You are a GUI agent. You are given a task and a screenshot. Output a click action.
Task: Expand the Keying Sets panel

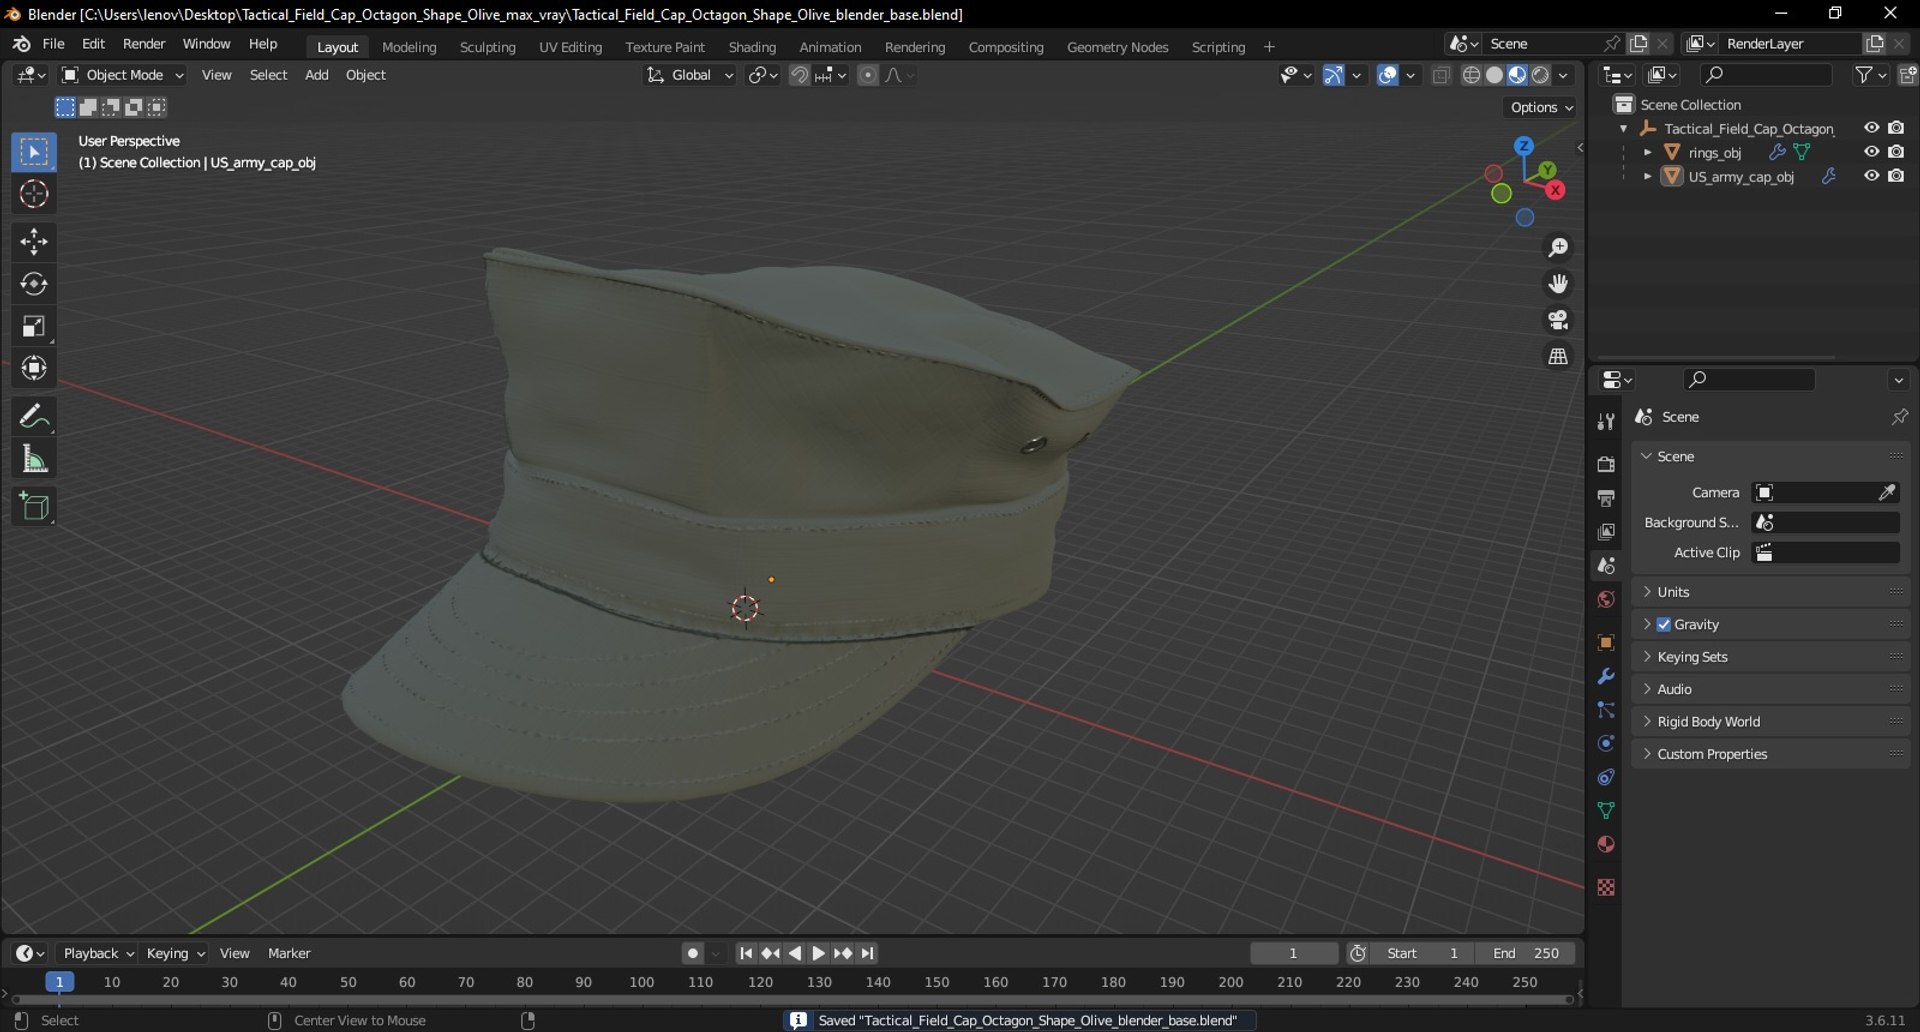(1771, 657)
